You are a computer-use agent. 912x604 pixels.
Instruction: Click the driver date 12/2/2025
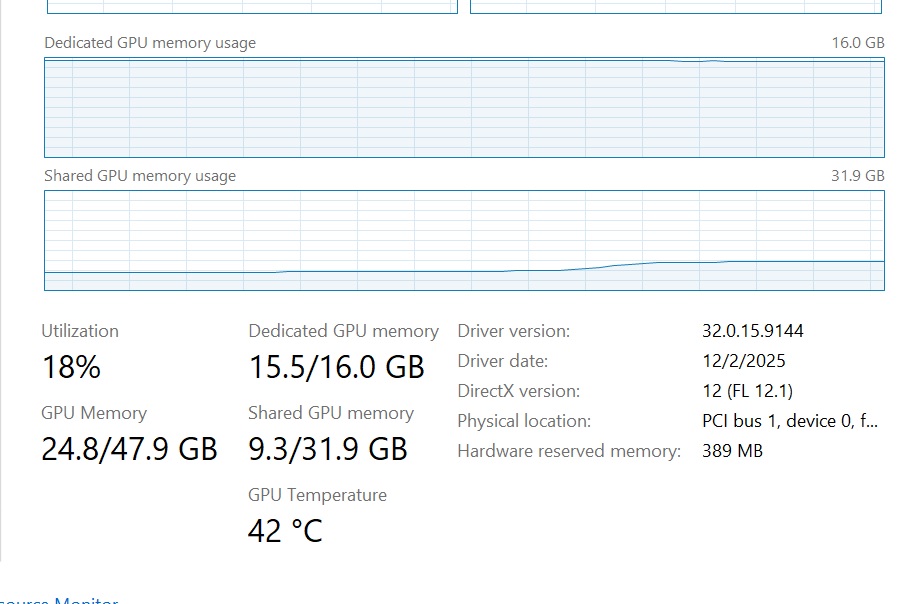coord(743,361)
